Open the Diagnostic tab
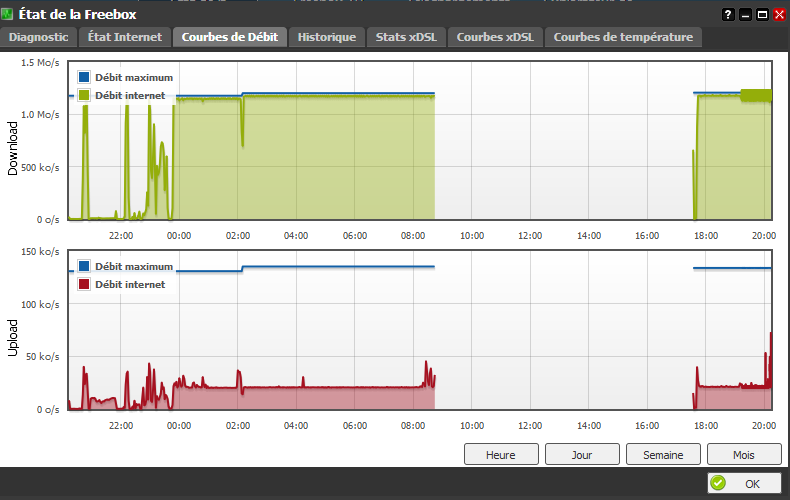 pos(38,37)
